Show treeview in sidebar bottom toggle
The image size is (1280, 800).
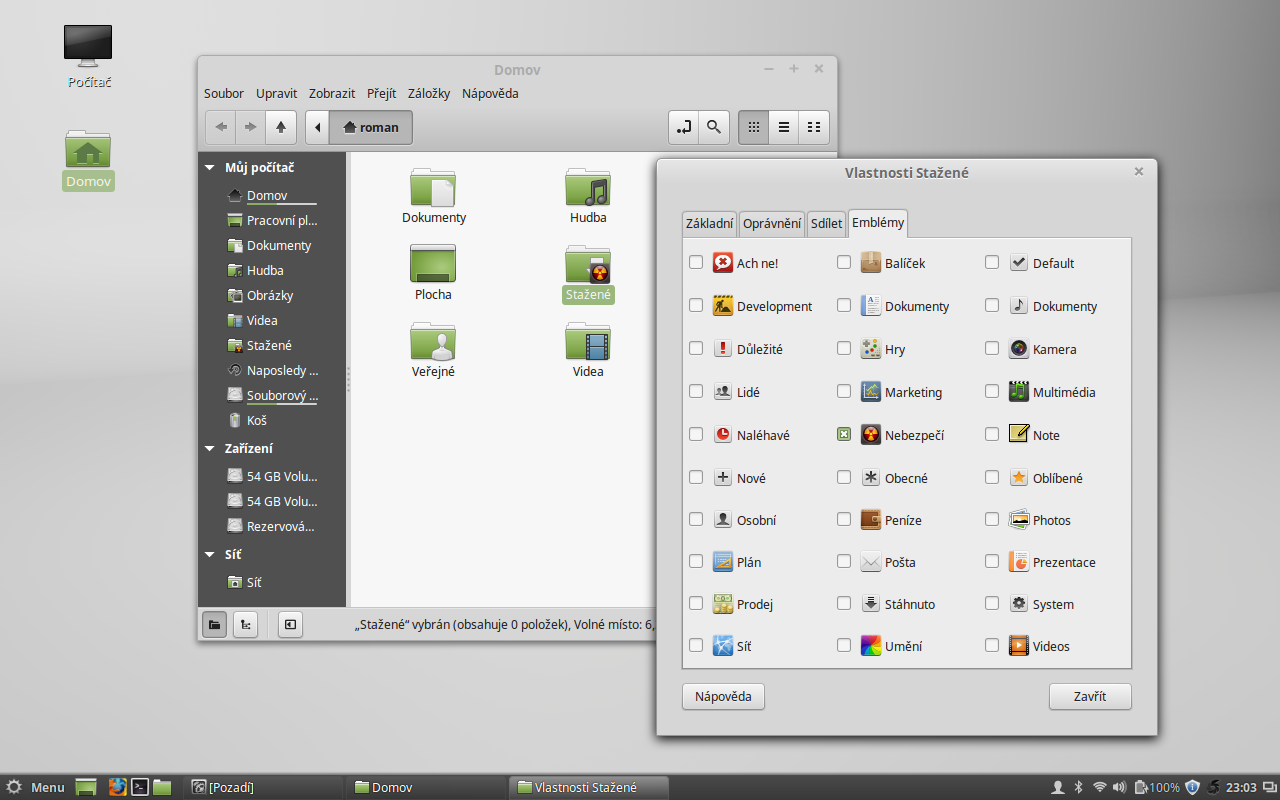[x=245, y=624]
